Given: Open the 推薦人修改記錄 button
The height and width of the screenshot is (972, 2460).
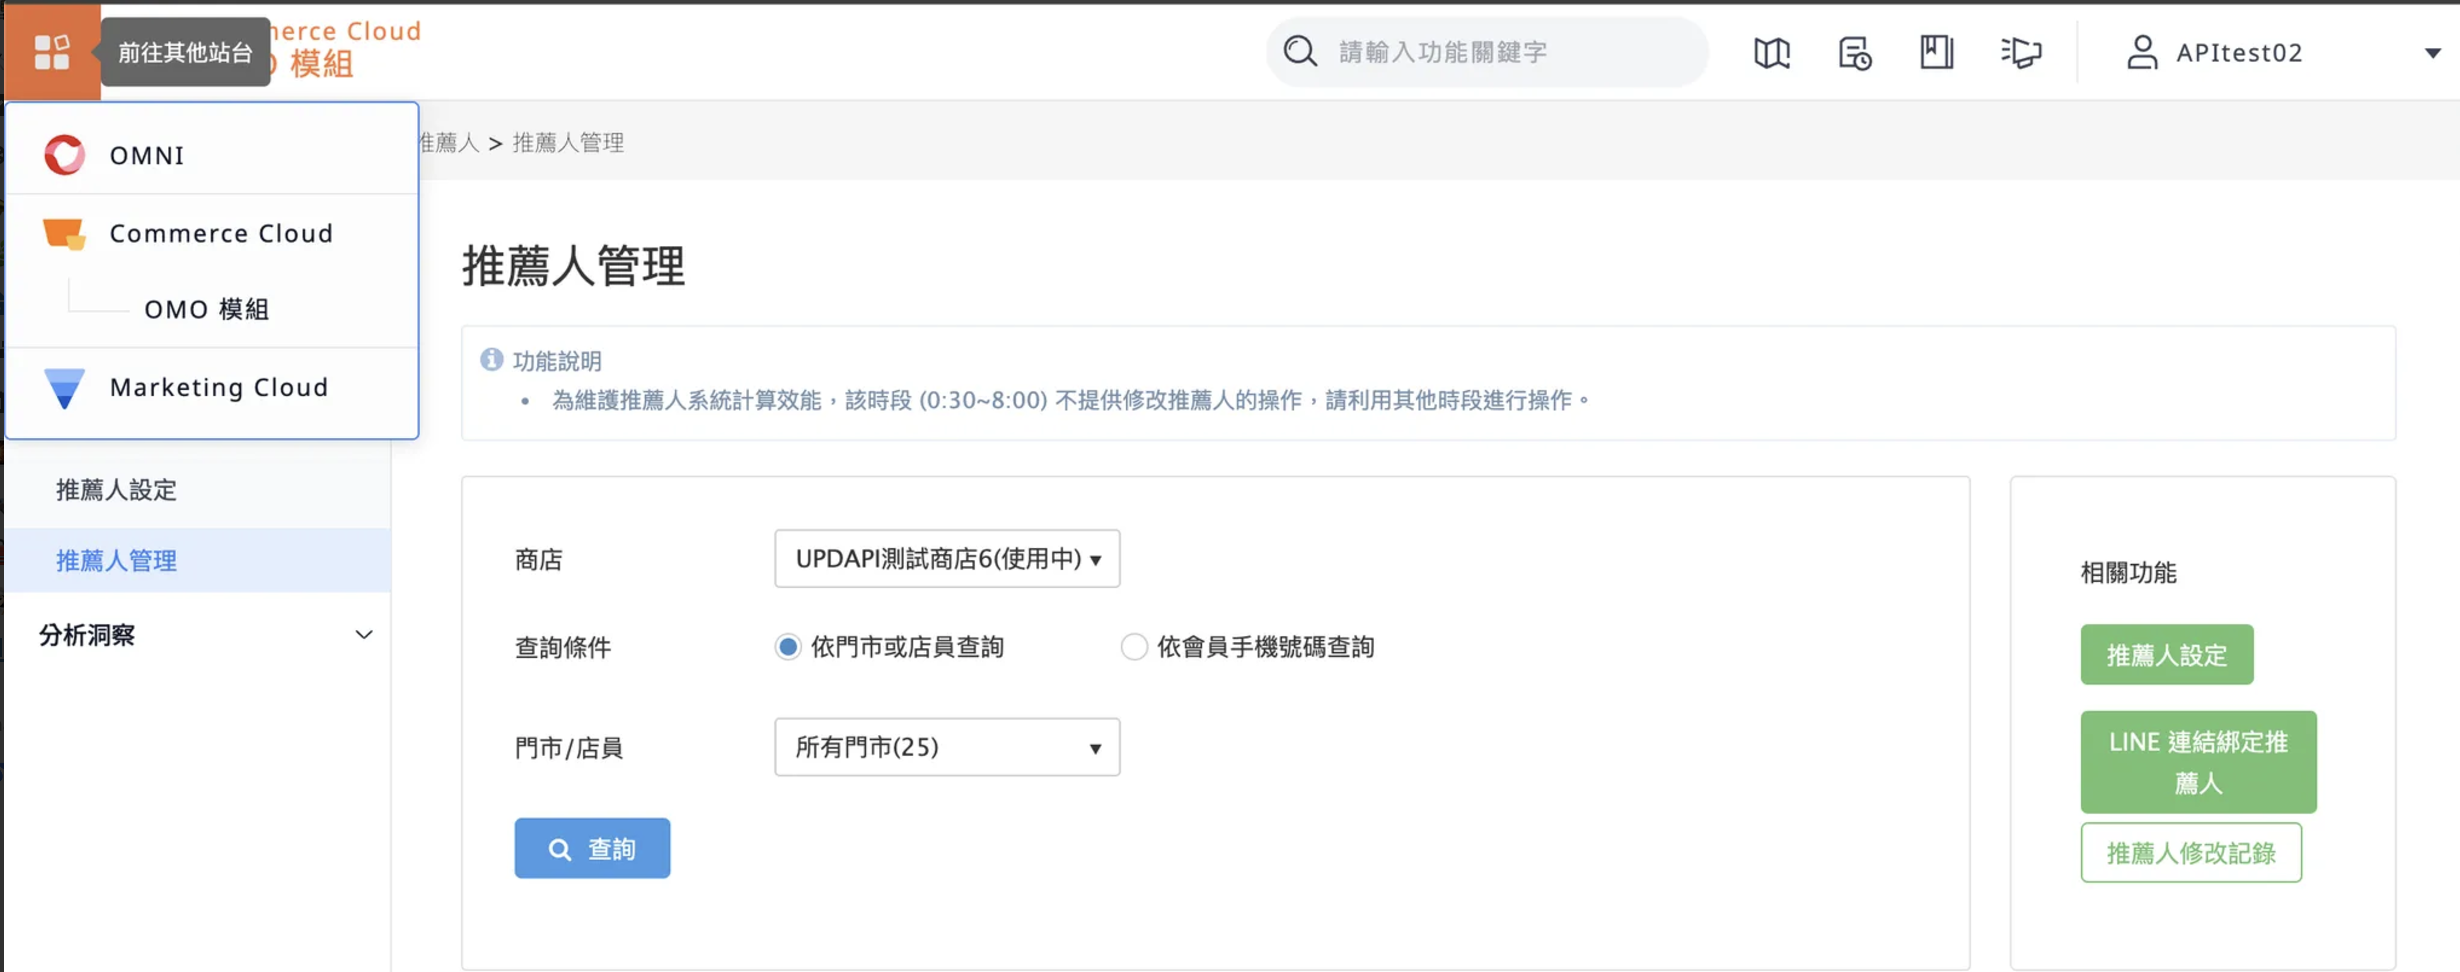Looking at the screenshot, I should tap(2190, 853).
